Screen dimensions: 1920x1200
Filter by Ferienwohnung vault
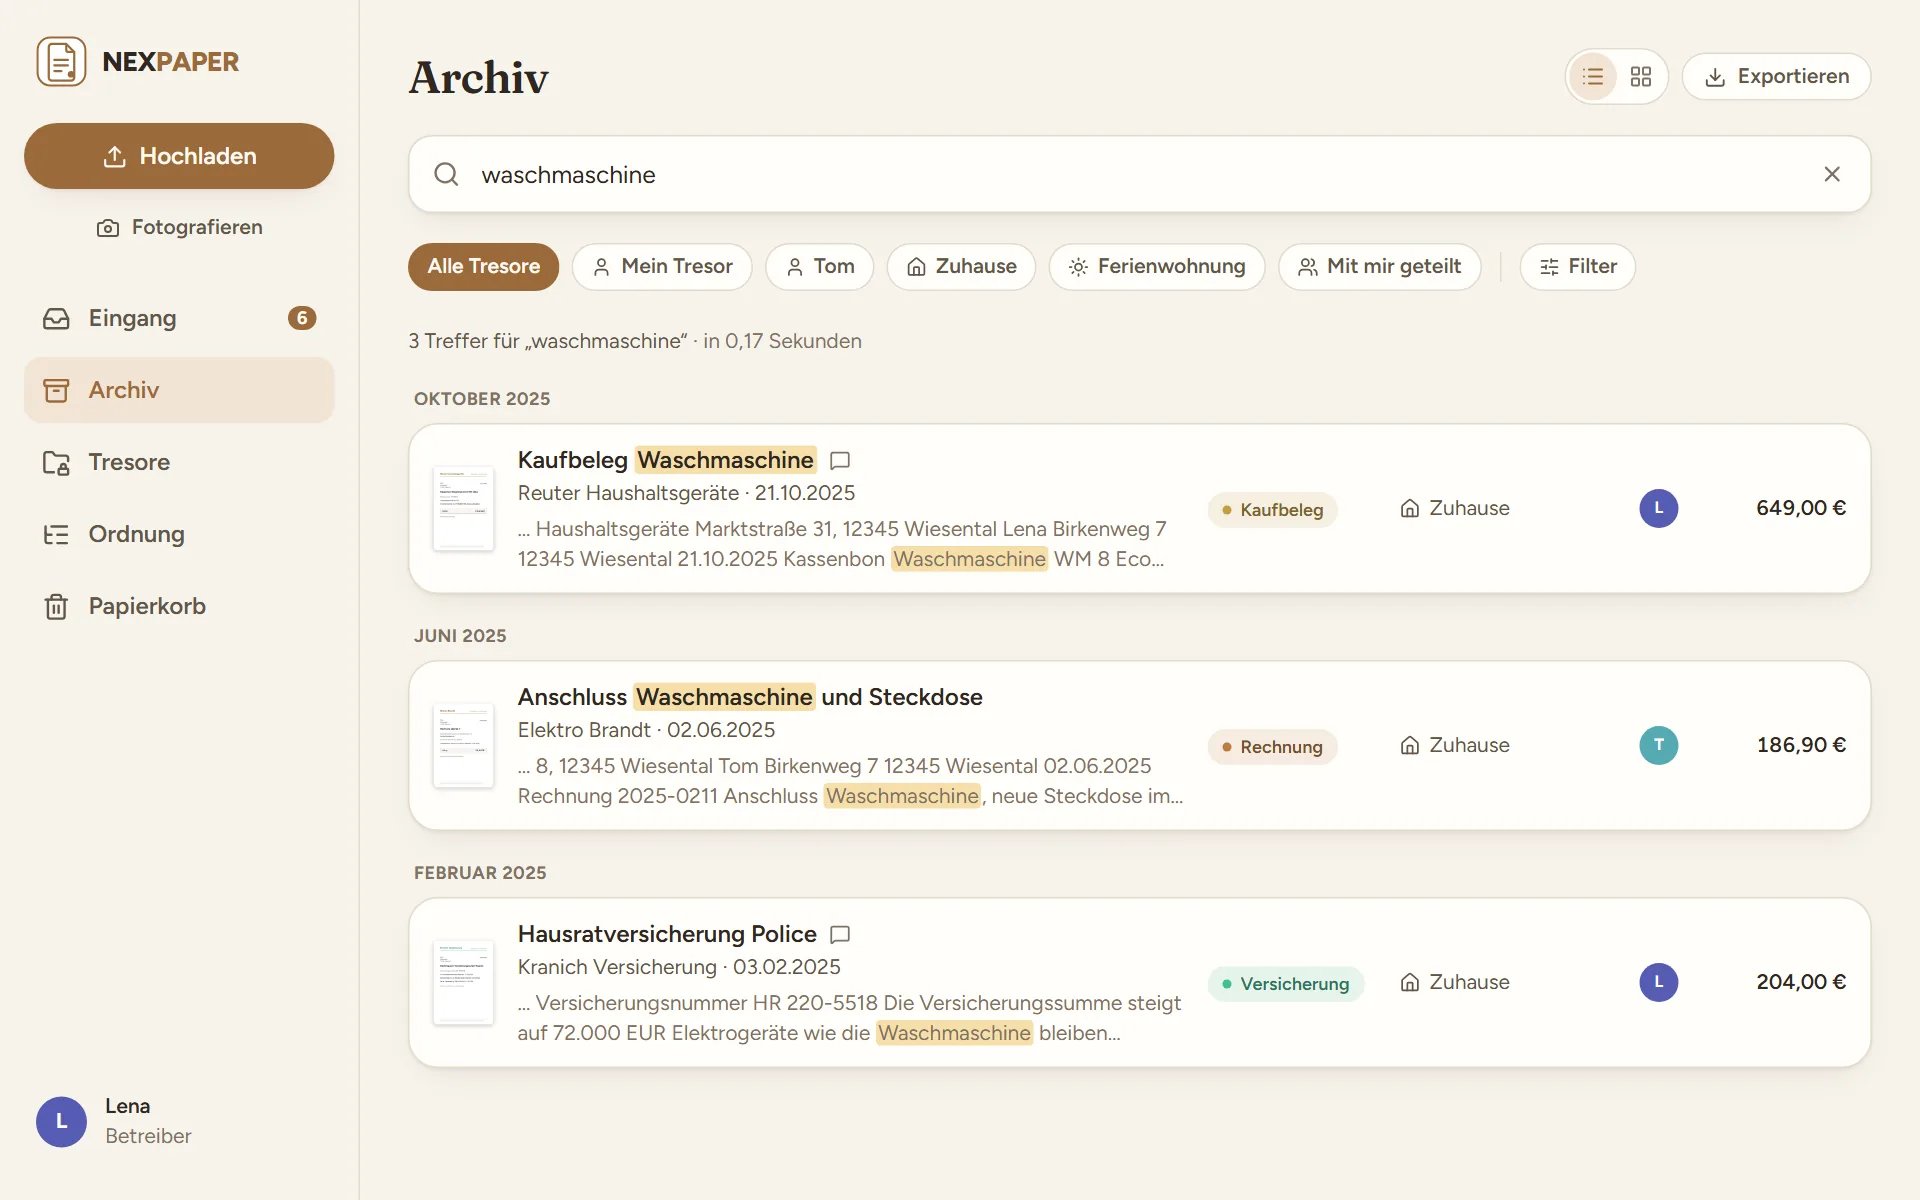pyautogui.click(x=1156, y=266)
